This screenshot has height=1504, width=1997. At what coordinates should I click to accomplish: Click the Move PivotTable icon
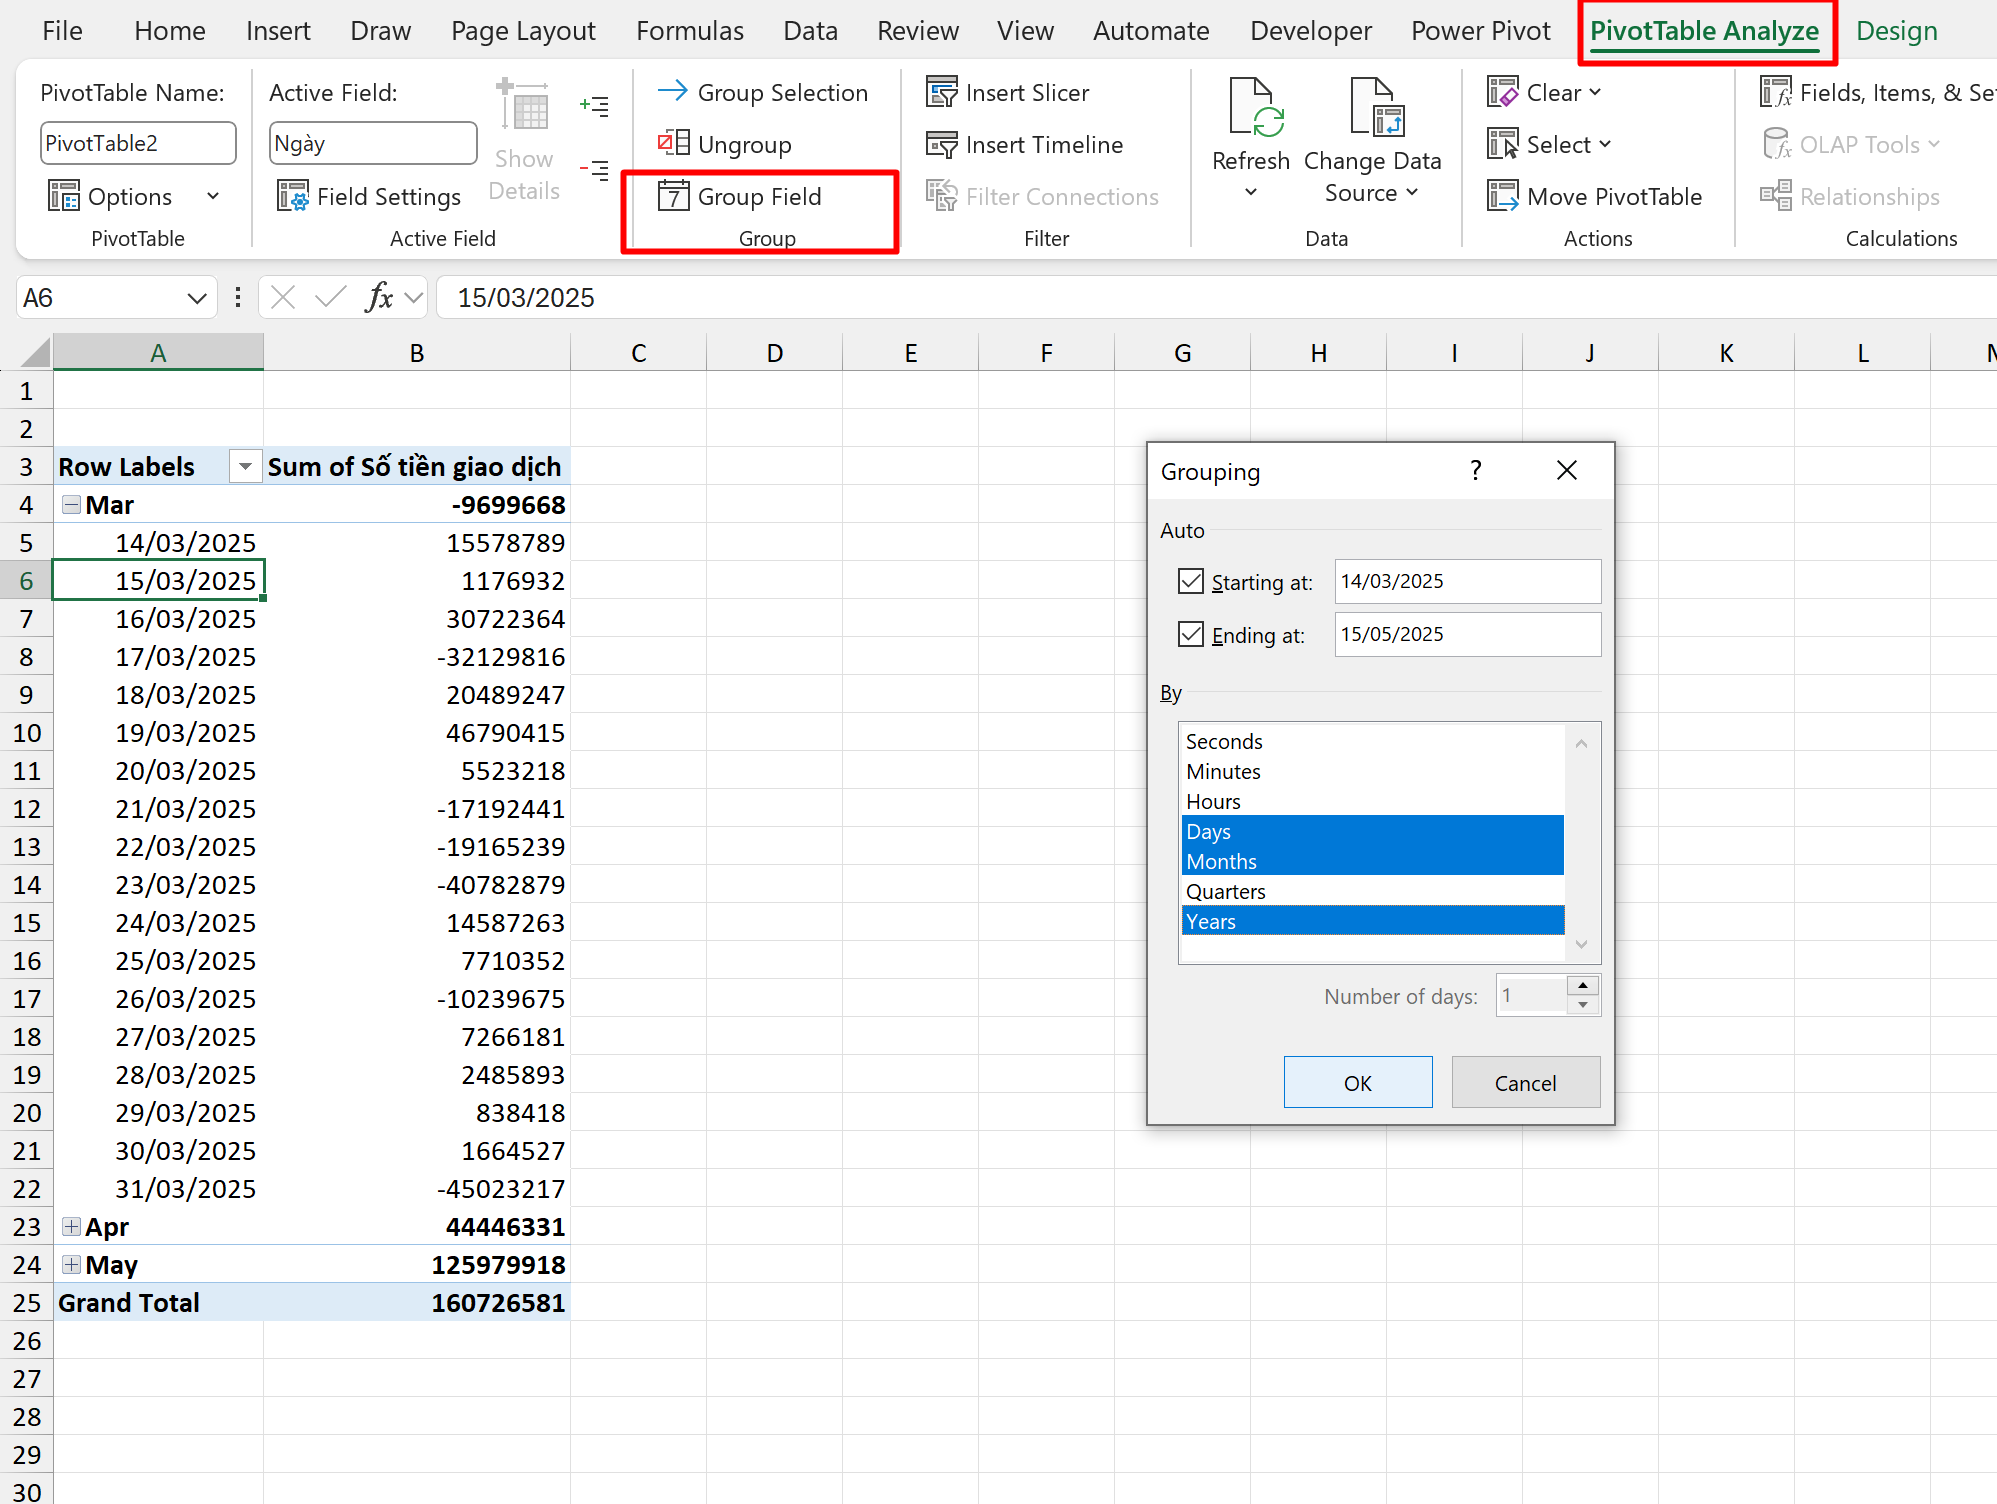pyautogui.click(x=1502, y=196)
